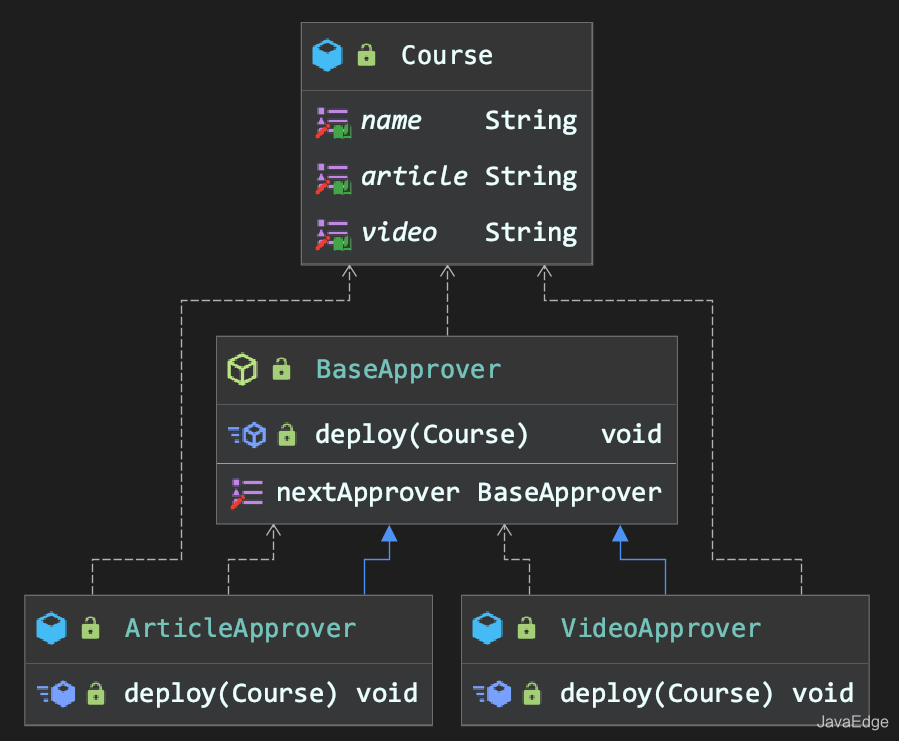Click the field icon before video
Image resolution: width=899 pixels, height=741 pixels.
pyautogui.click(x=332, y=234)
